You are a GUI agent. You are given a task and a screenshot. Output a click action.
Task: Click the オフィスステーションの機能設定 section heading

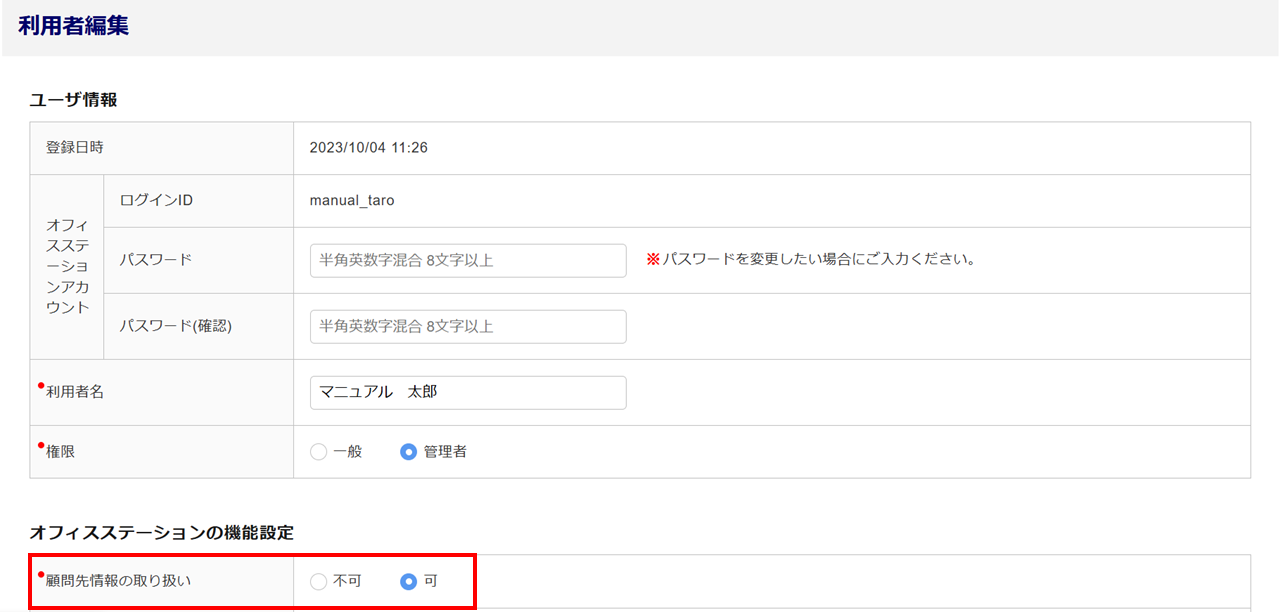(x=161, y=533)
